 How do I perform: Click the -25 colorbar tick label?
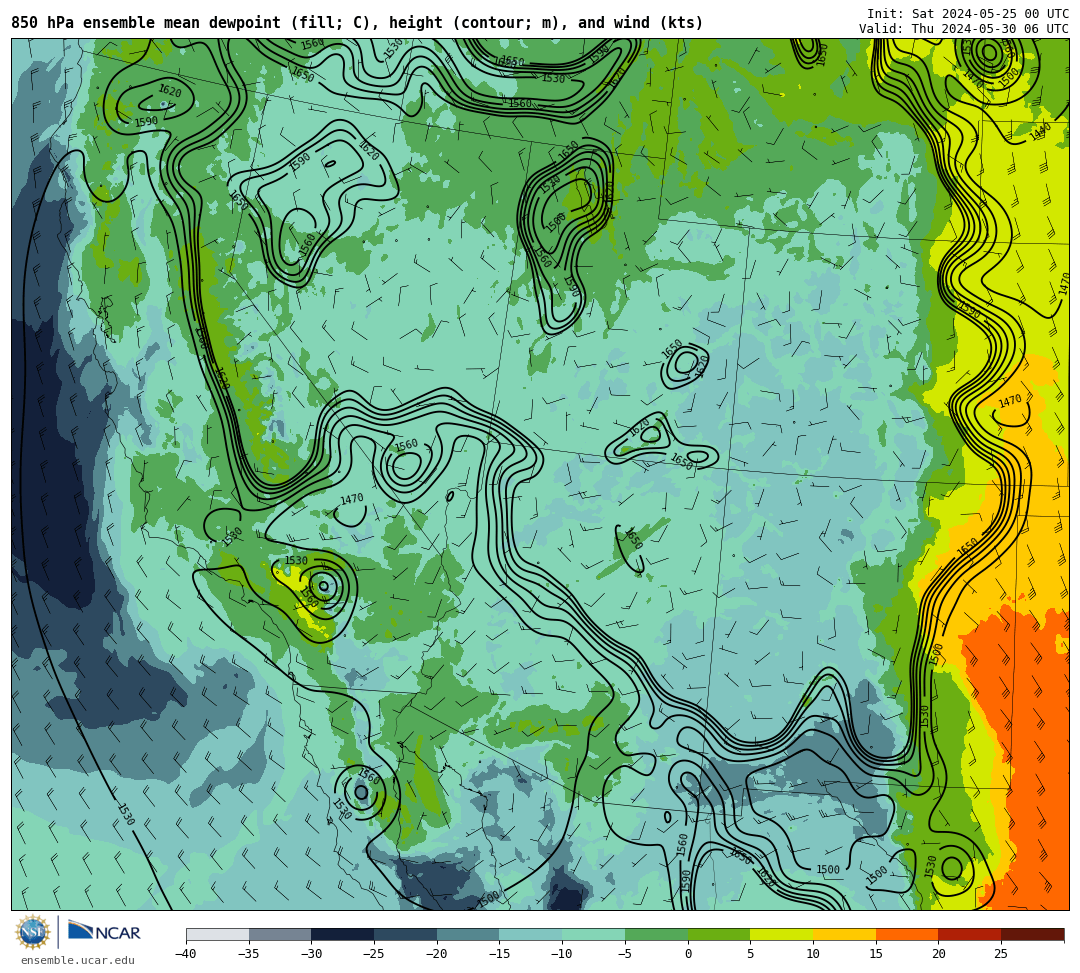[x=373, y=954]
